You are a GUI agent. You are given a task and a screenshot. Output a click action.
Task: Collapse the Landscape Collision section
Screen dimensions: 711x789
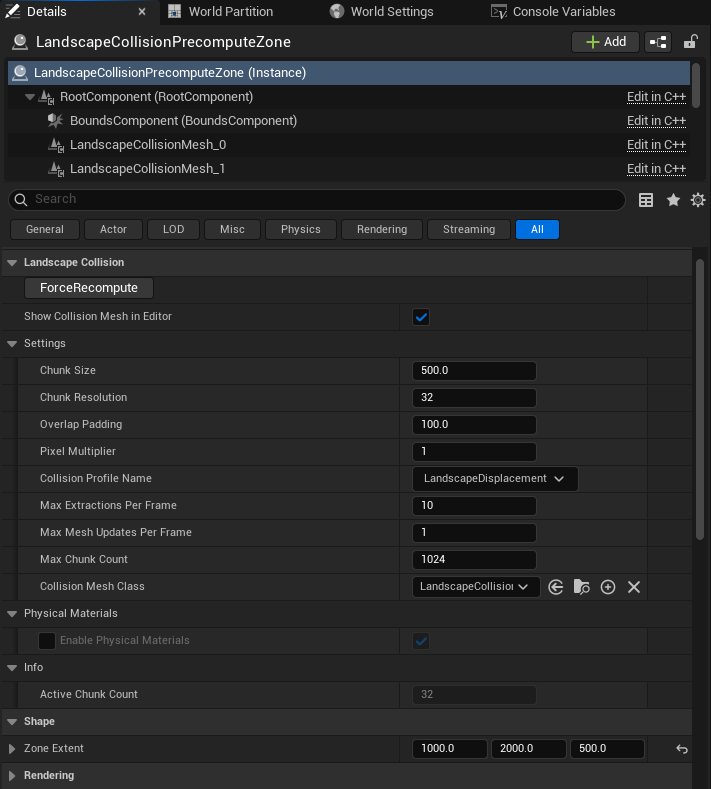(x=12, y=263)
